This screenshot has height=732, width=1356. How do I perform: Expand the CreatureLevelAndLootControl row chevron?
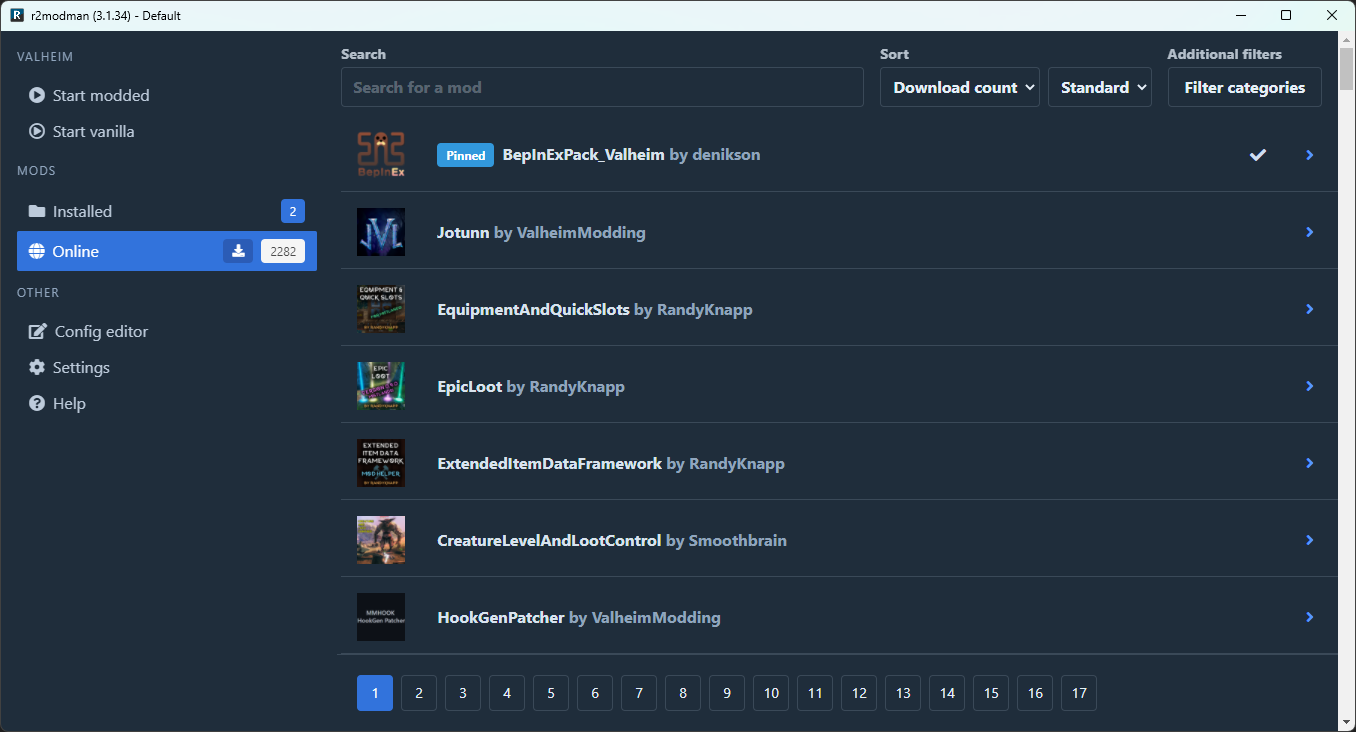pyautogui.click(x=1310, y=540)
